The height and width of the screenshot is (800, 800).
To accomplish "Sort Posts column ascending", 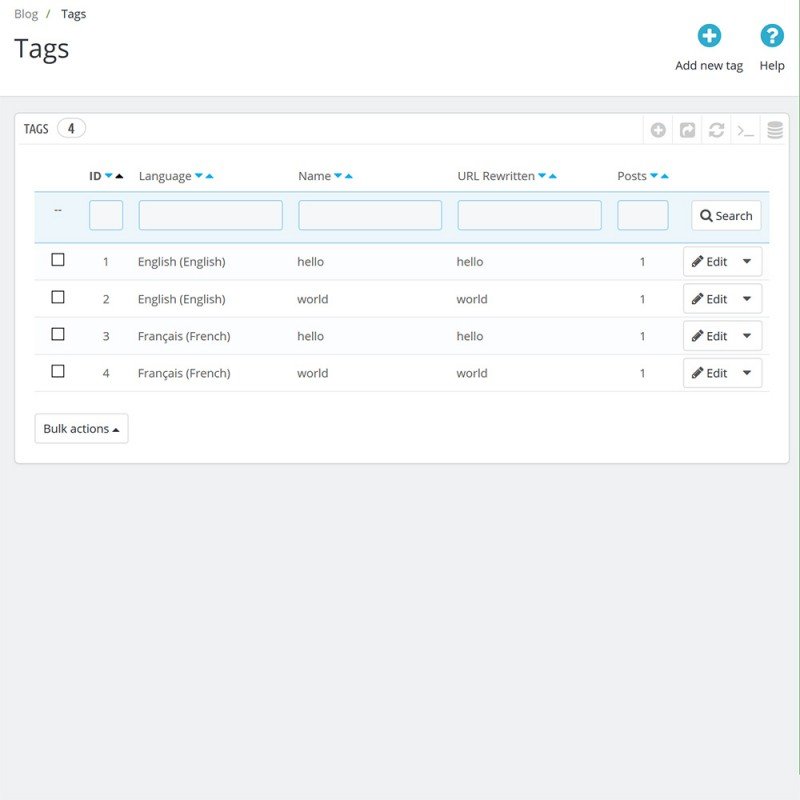I will [x=664, y=176].
